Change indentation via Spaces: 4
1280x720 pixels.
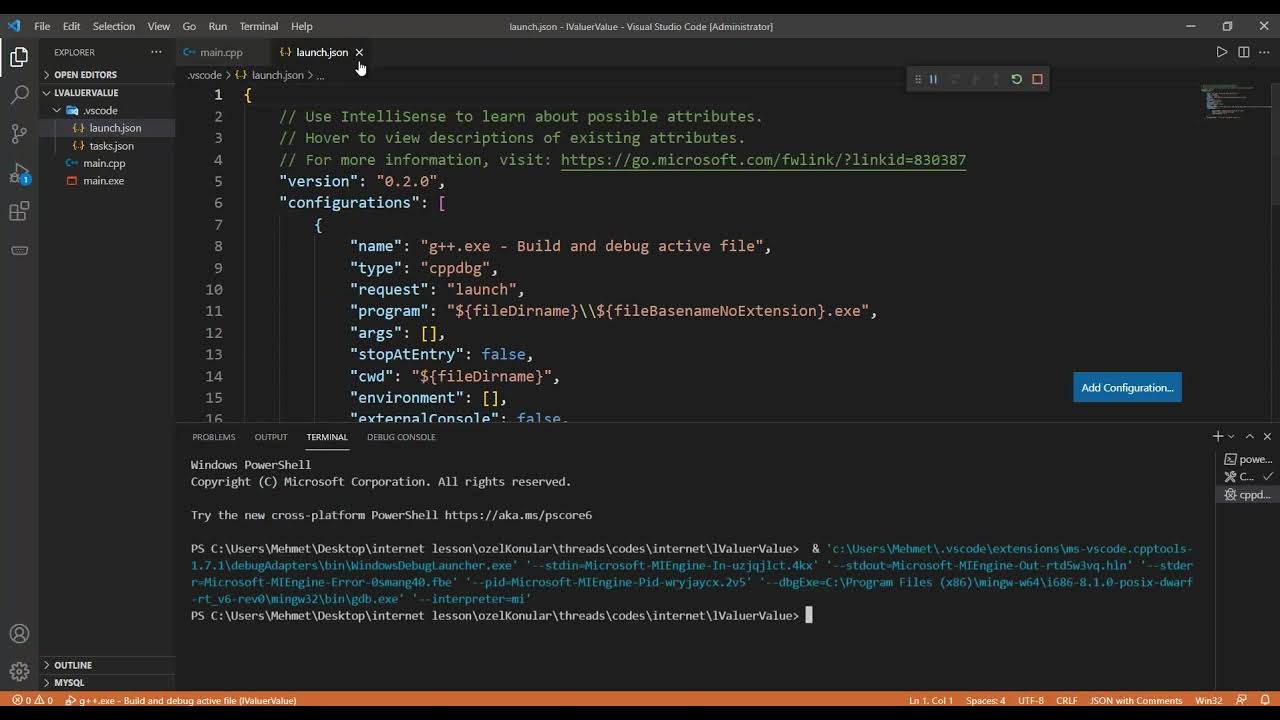[x=986, y=700]
